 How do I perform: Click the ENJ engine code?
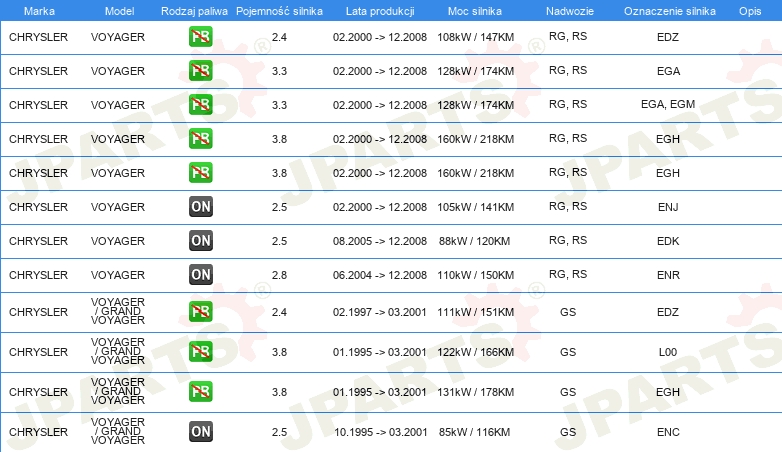668,207
